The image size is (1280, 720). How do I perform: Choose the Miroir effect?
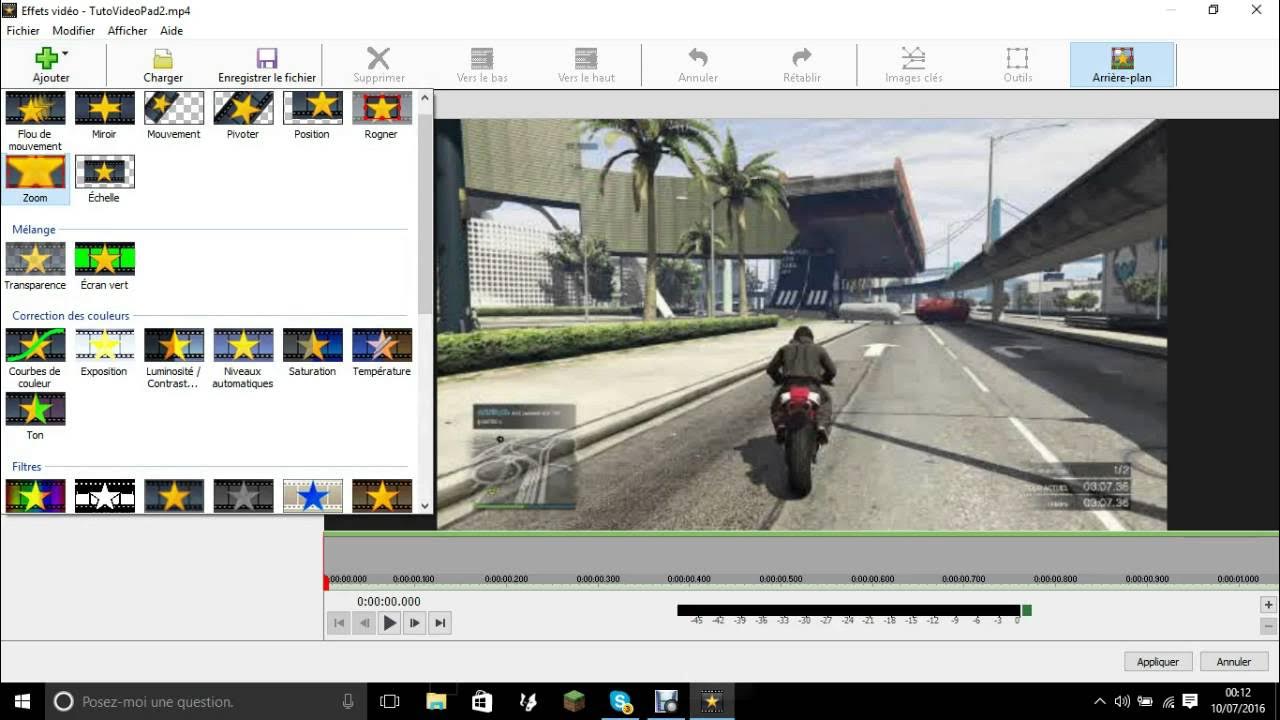pos(104,116)
